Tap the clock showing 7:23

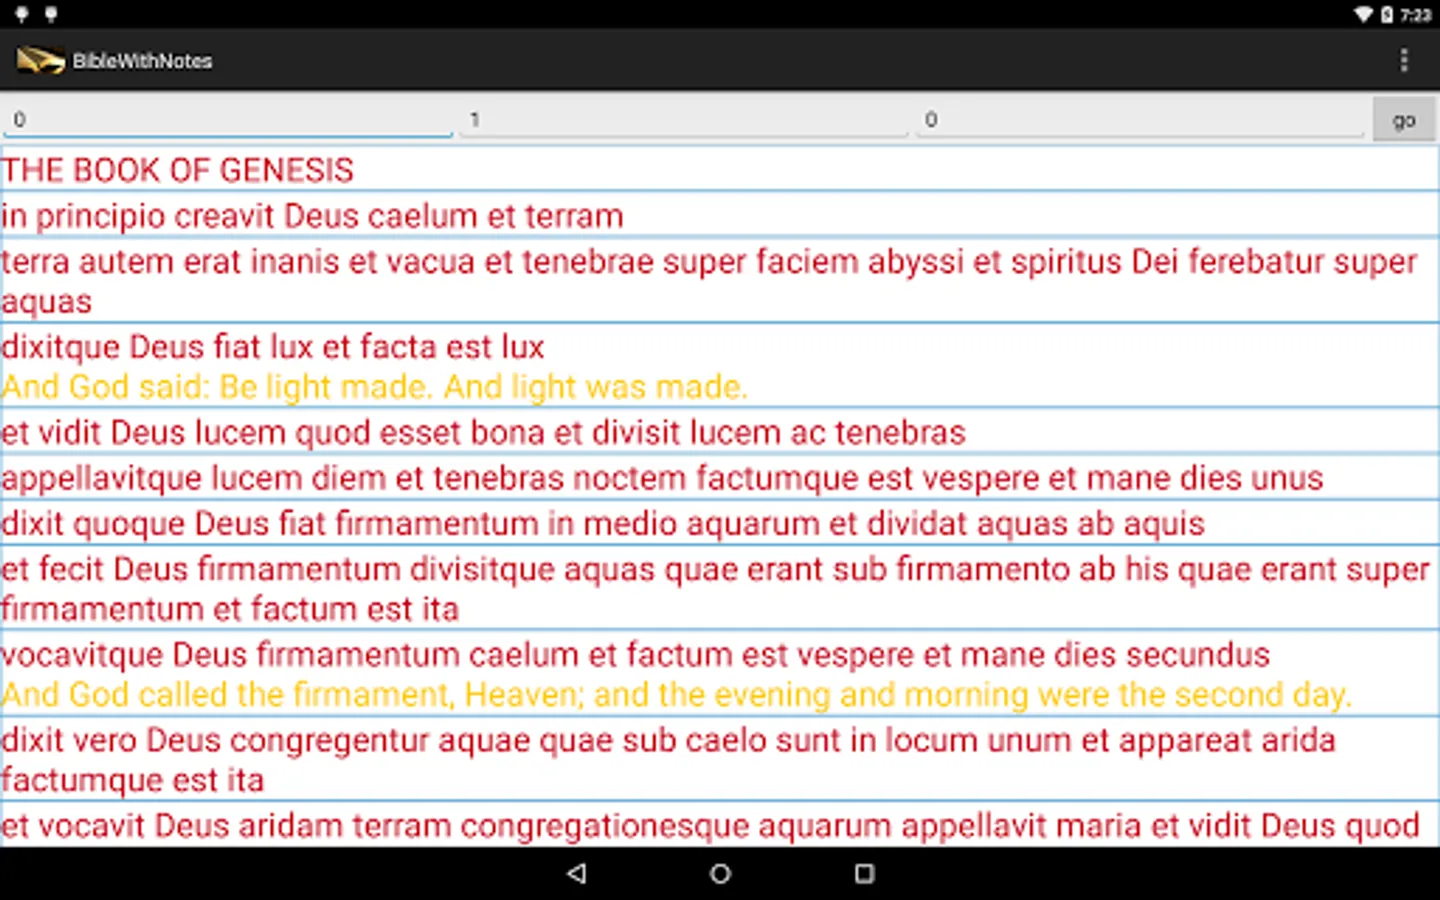[x=1415, y=15]
